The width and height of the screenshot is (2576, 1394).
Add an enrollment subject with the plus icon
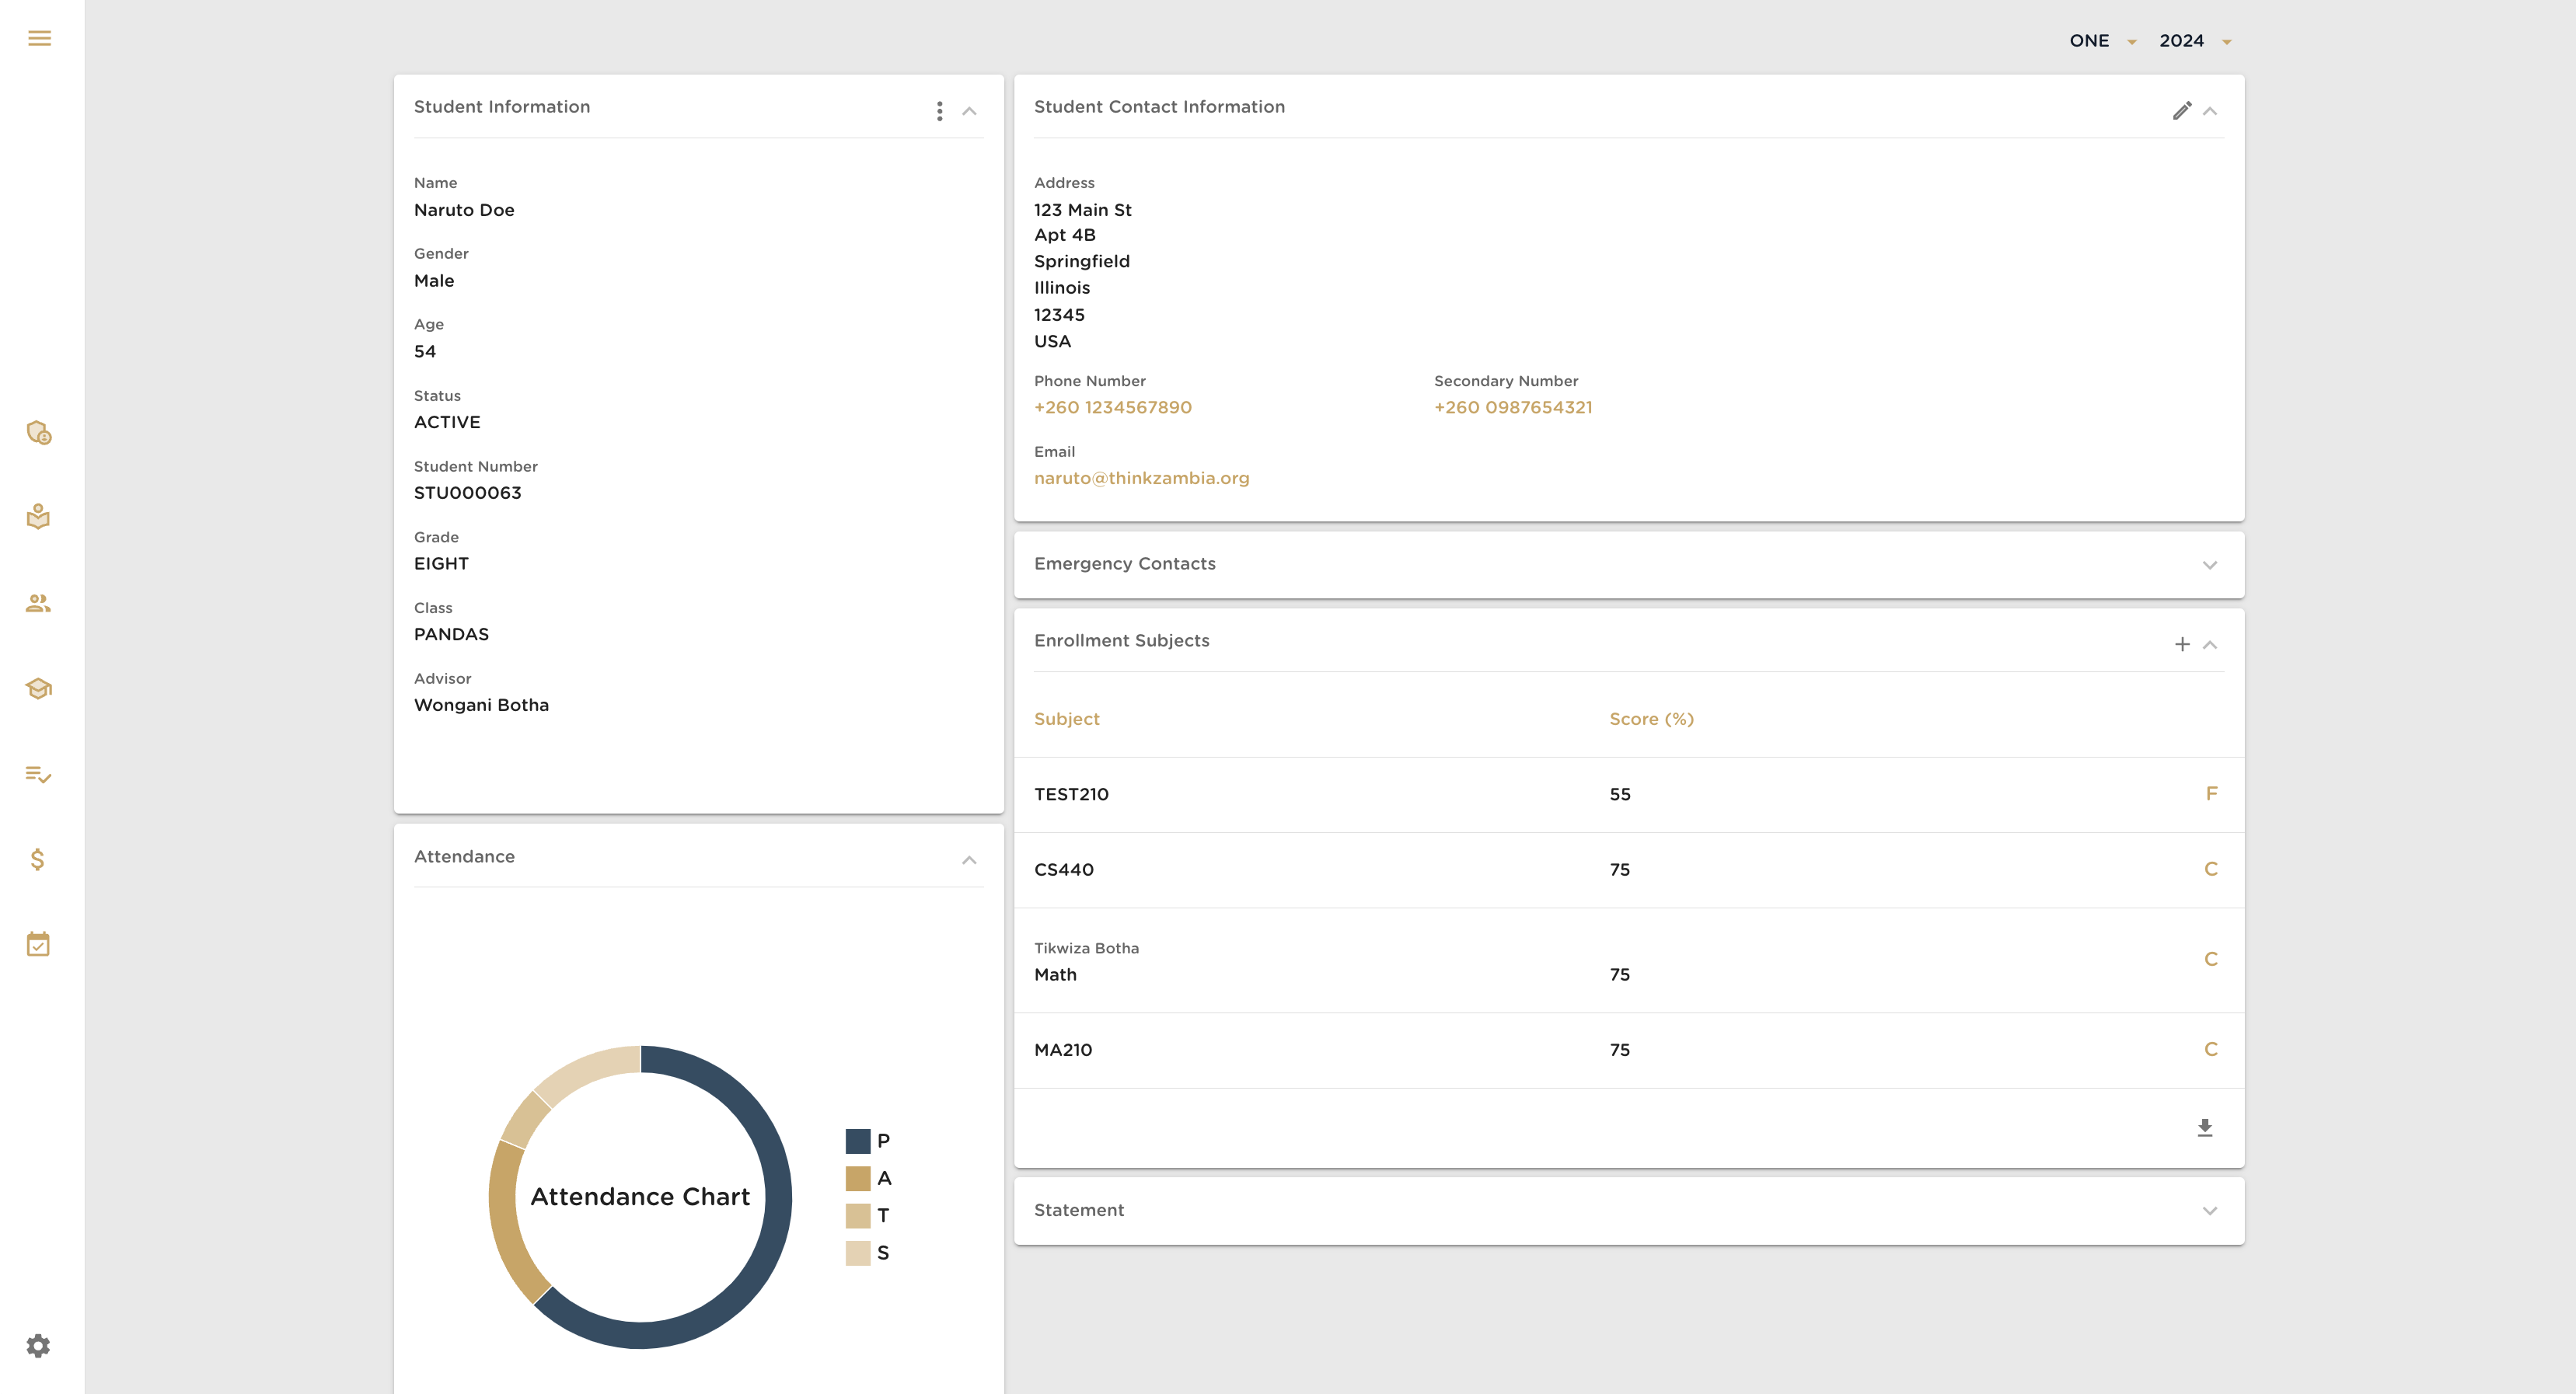[x=2182, y=644]
